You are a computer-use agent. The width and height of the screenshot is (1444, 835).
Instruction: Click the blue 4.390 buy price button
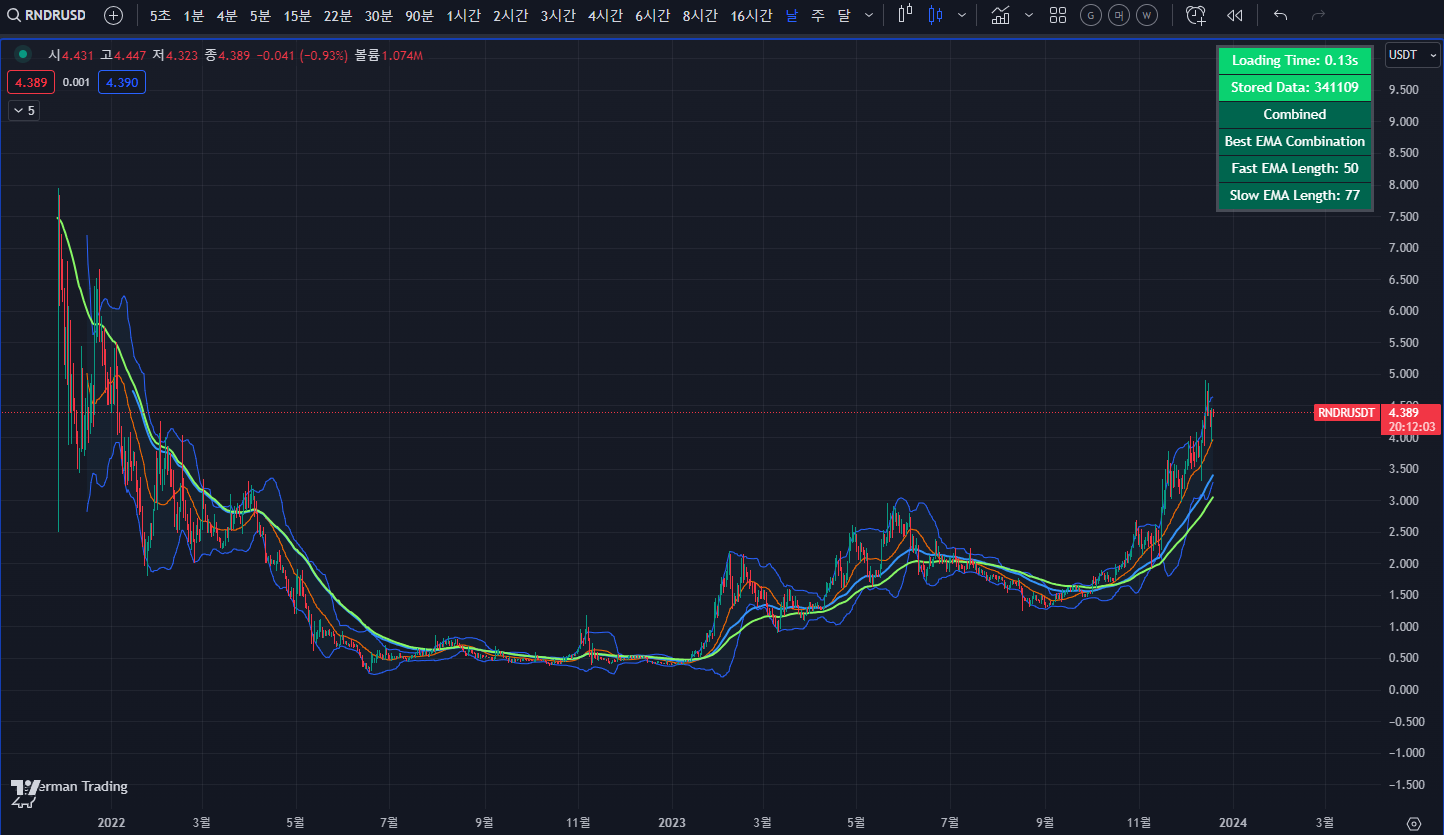pos(122,82)
